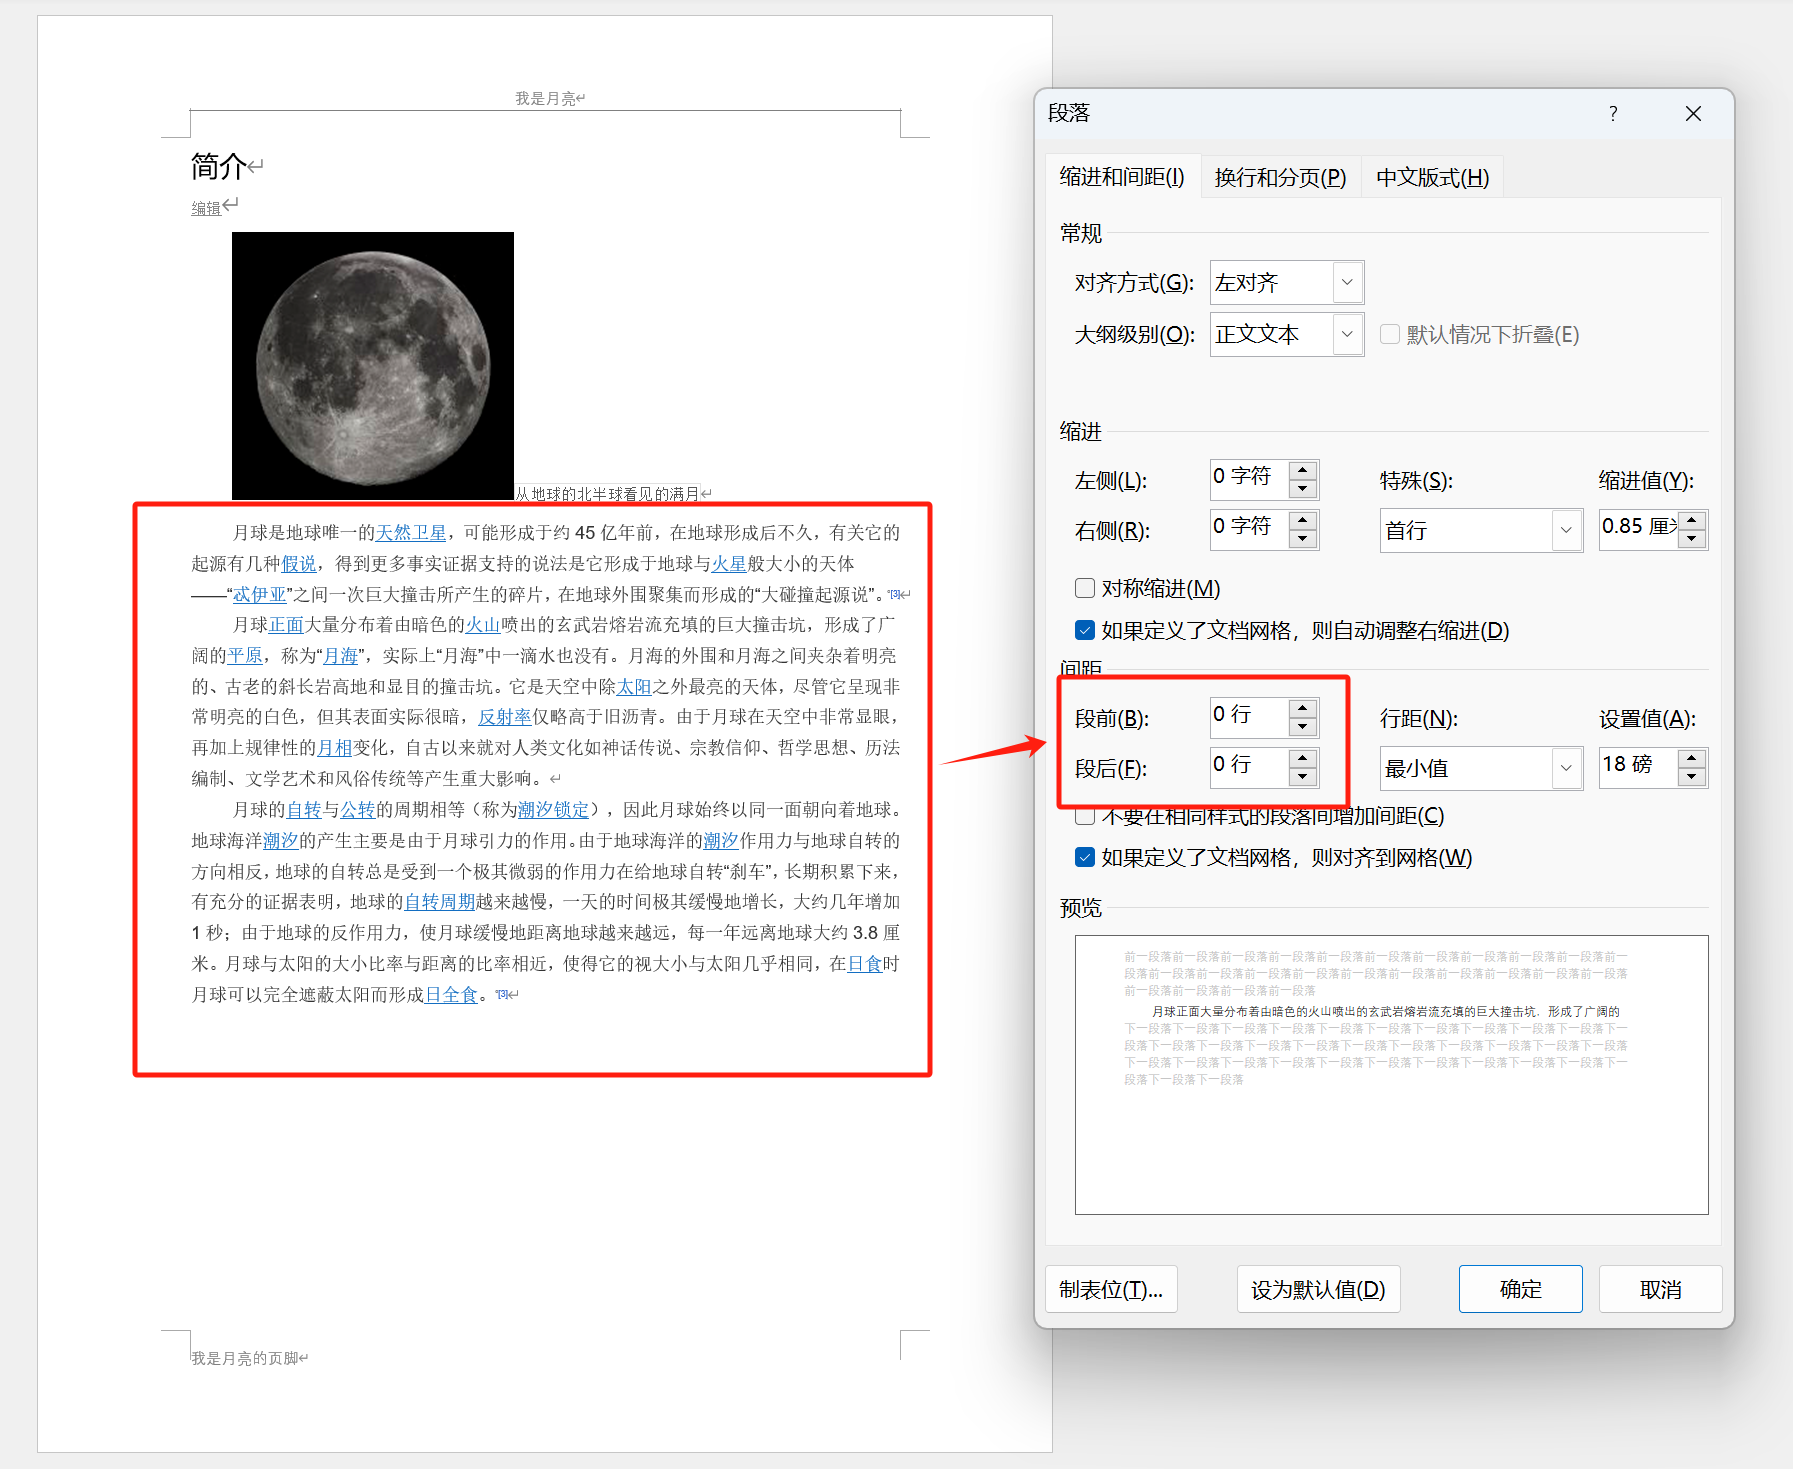The height and width of the screenshot is (1469, 1793).
Task: Increase left indent with up arrow
Action: [x=1302, y=470]
